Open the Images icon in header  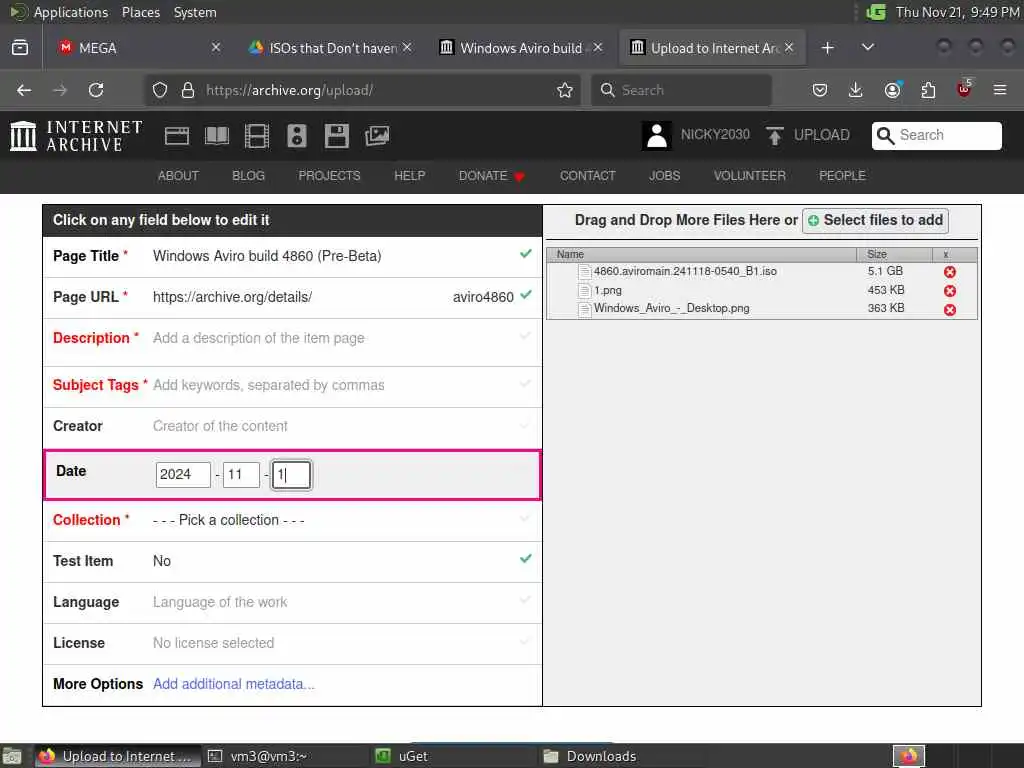point(377,136)
